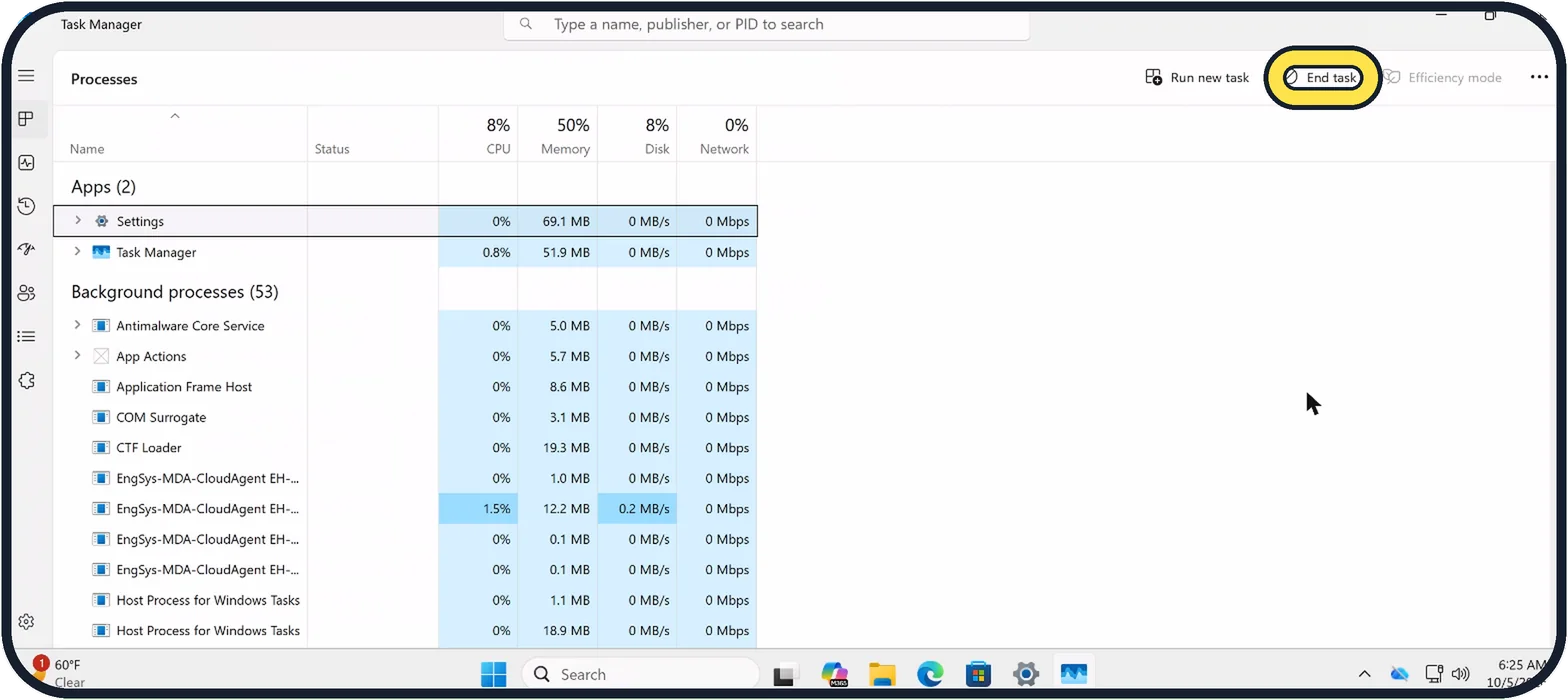Click the Run new task button
This screenshot has height=700, width=1568.
tap(1197, 77)
